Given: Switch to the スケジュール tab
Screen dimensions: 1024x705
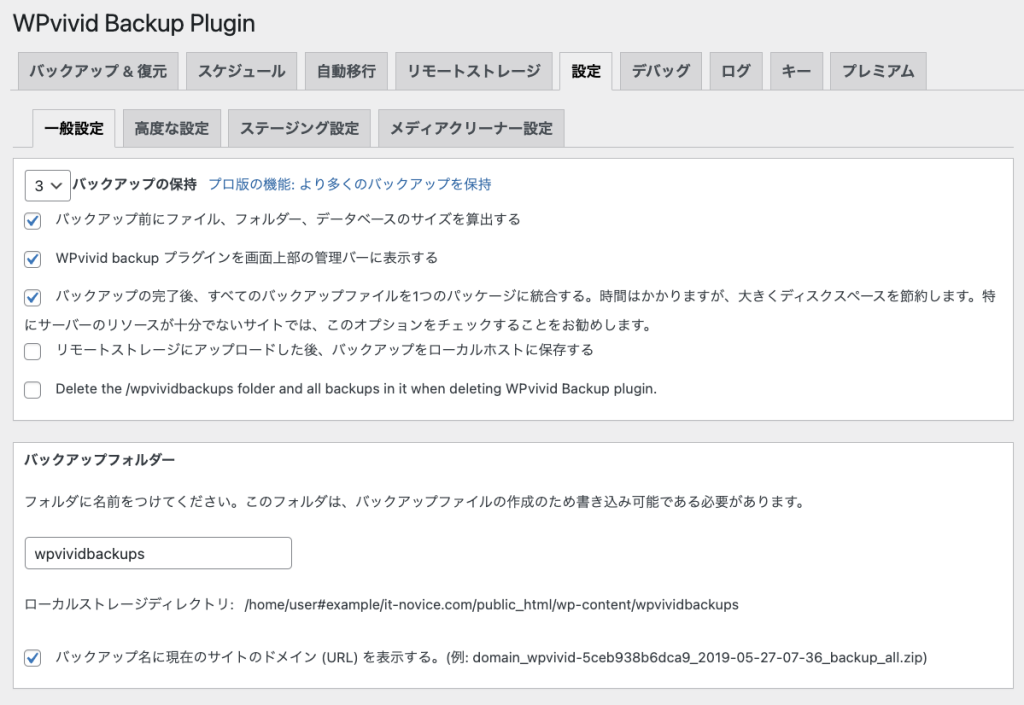Looking at the screenshot, I should 241,71.
